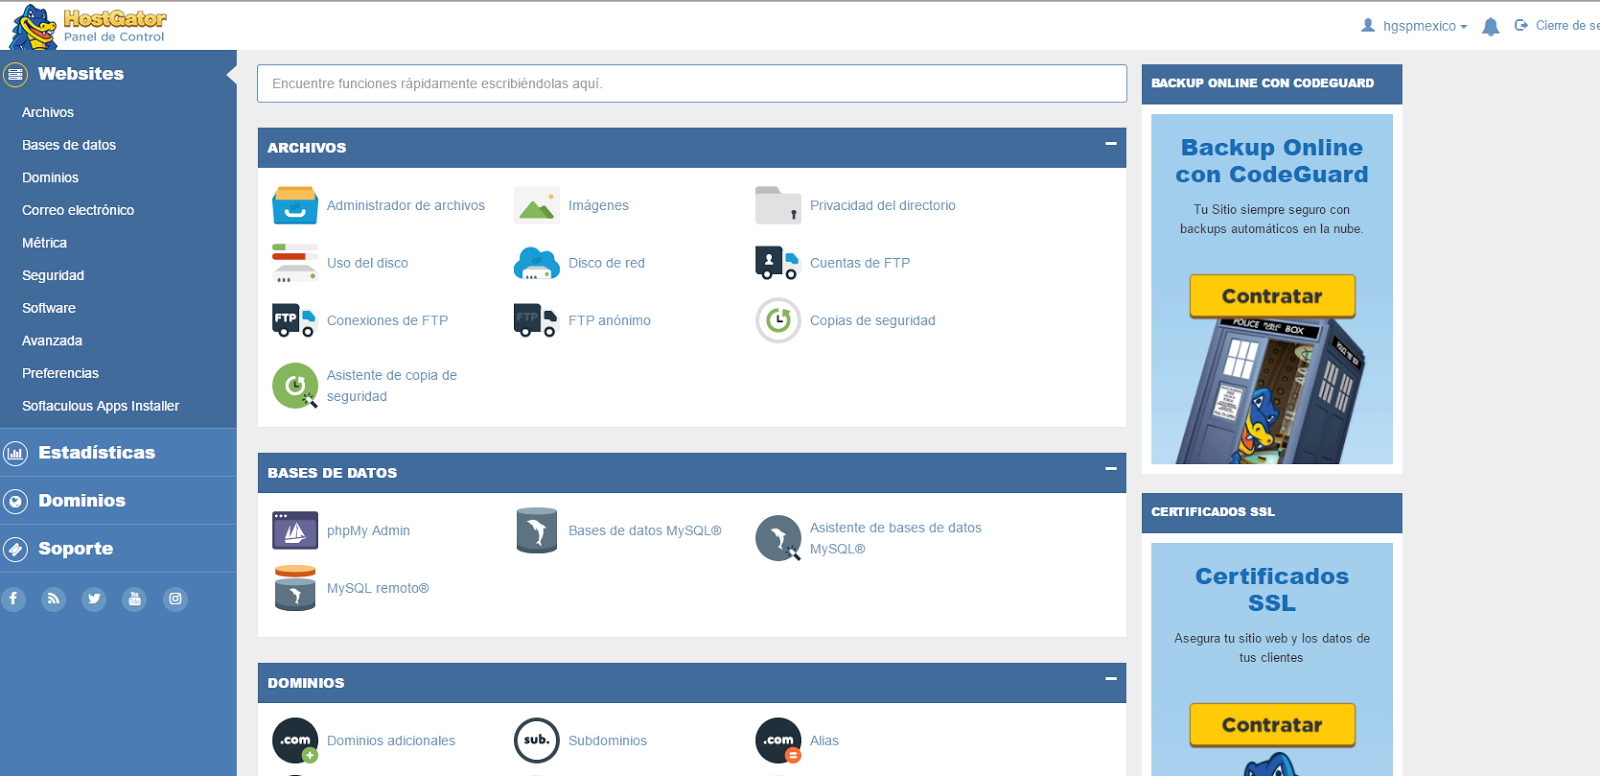Open notifications bell icon
Image resolution: width=1600 pixels, height=776 pixels.
pos(1490,27)
